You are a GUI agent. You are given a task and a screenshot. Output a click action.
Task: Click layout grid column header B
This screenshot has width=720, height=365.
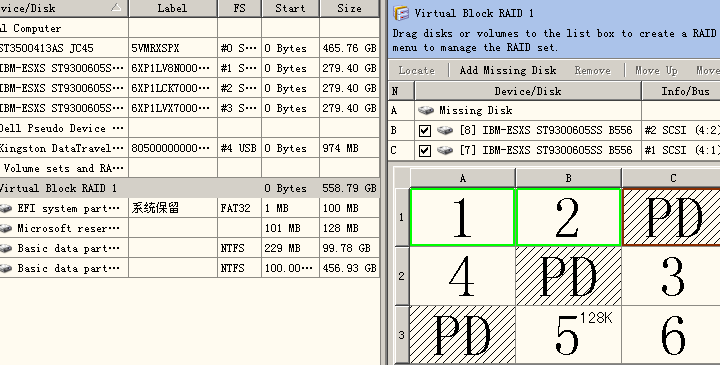click(568, 178)
